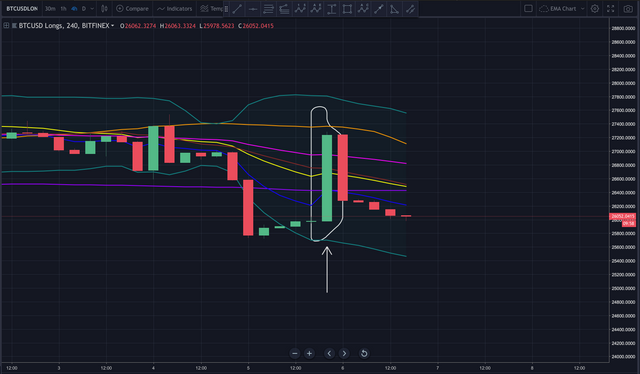The image size is (640, 374).
Task: Take a chart snapshot with camera icon
Action: point(628,9)
